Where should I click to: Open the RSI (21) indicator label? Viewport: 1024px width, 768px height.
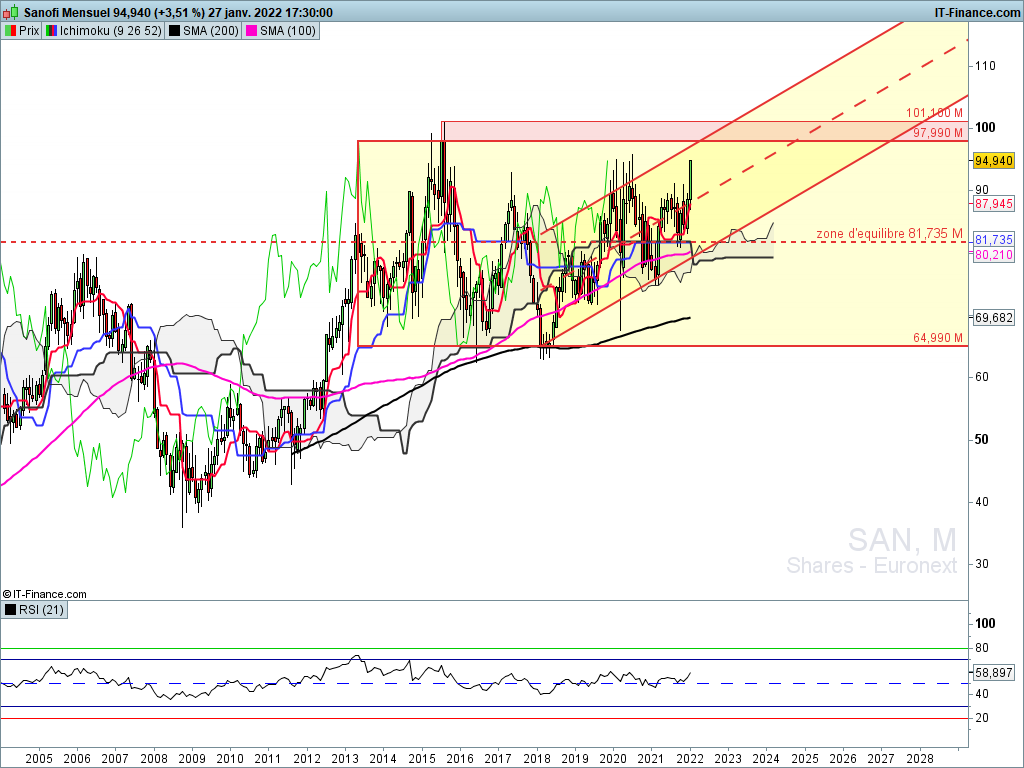coord(41,610)
